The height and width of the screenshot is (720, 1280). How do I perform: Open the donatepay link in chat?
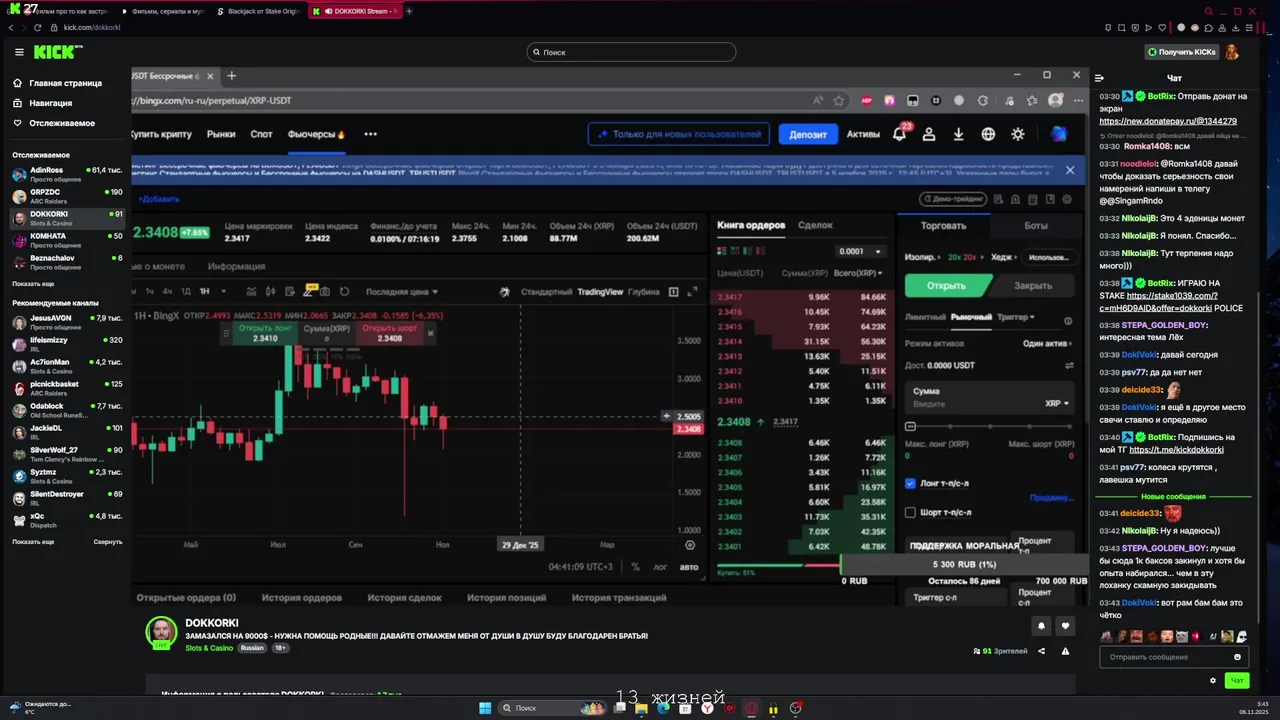(x=1168, y=121)
